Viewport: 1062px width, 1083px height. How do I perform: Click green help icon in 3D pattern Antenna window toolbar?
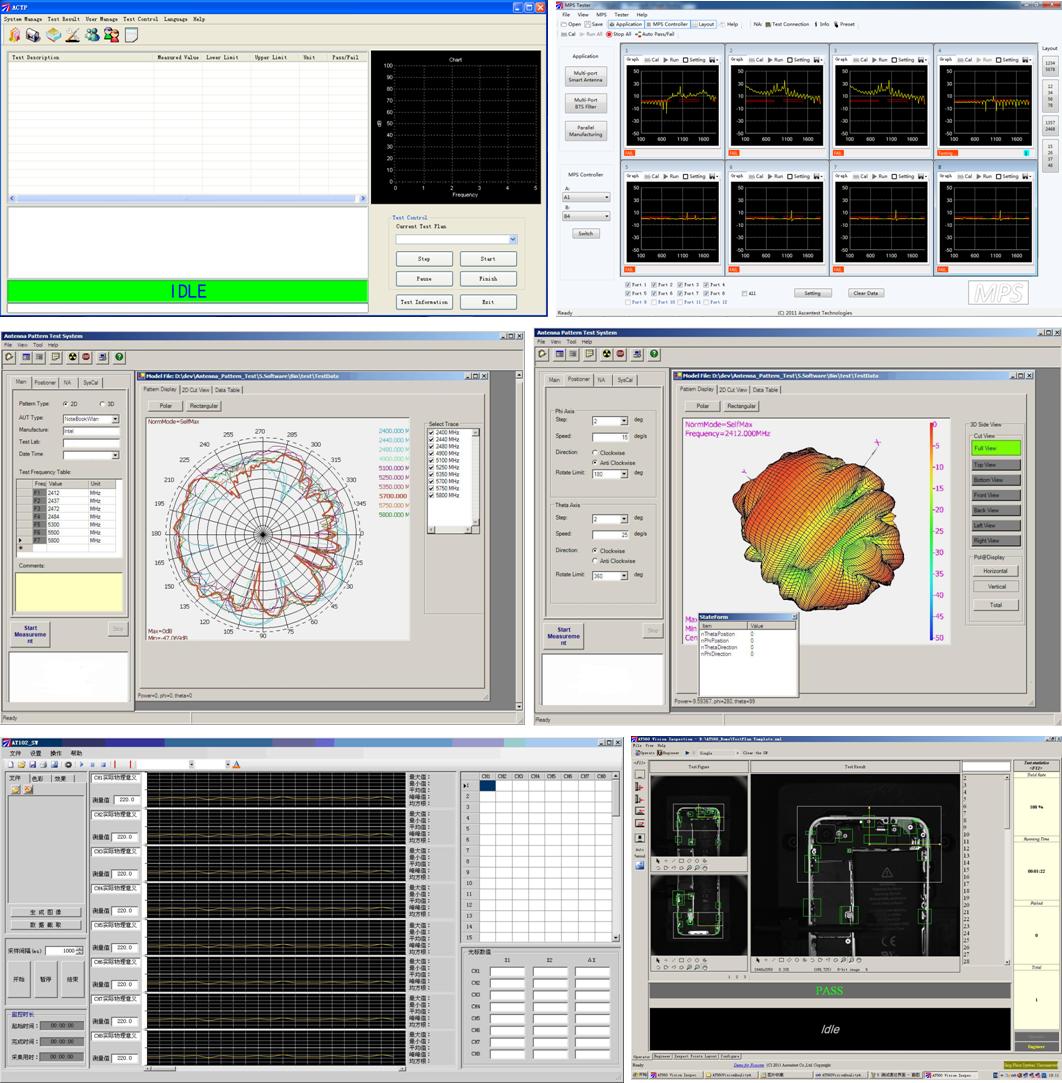pos(654,354)
